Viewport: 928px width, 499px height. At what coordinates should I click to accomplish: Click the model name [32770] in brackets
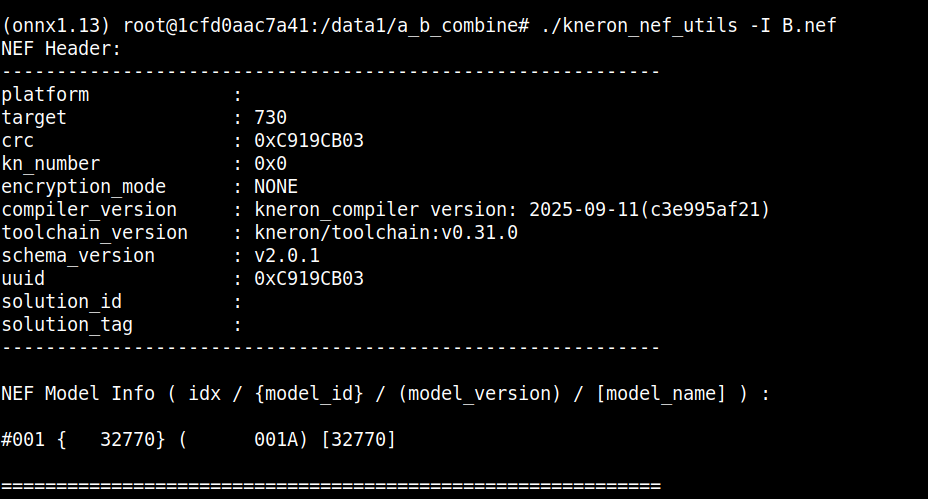point(358,440)
